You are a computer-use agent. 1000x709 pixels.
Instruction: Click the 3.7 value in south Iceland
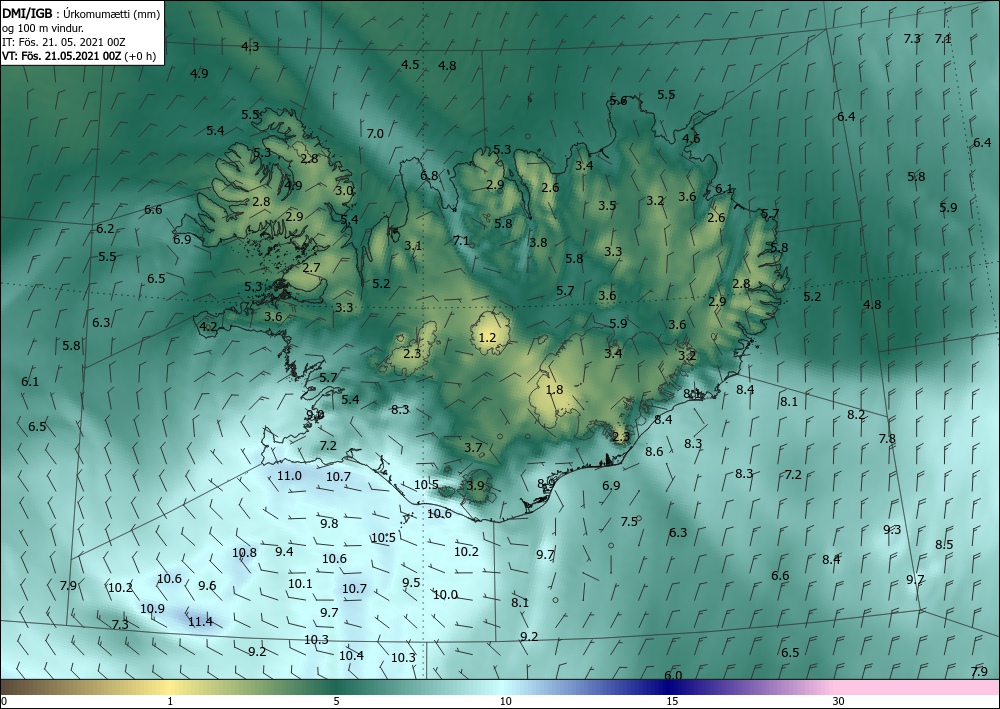pos(473,448)
